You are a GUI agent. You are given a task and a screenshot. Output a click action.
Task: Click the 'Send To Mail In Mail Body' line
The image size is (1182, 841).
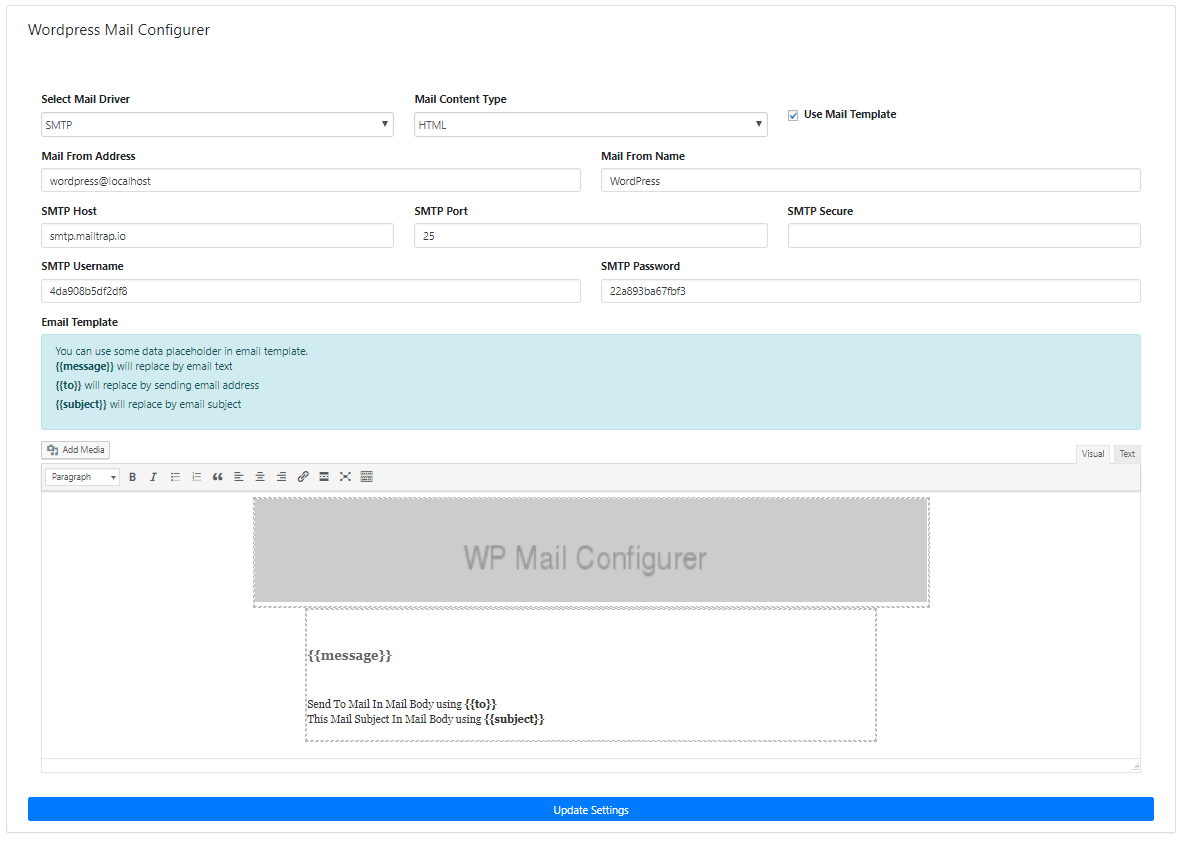tap(402, 704)
